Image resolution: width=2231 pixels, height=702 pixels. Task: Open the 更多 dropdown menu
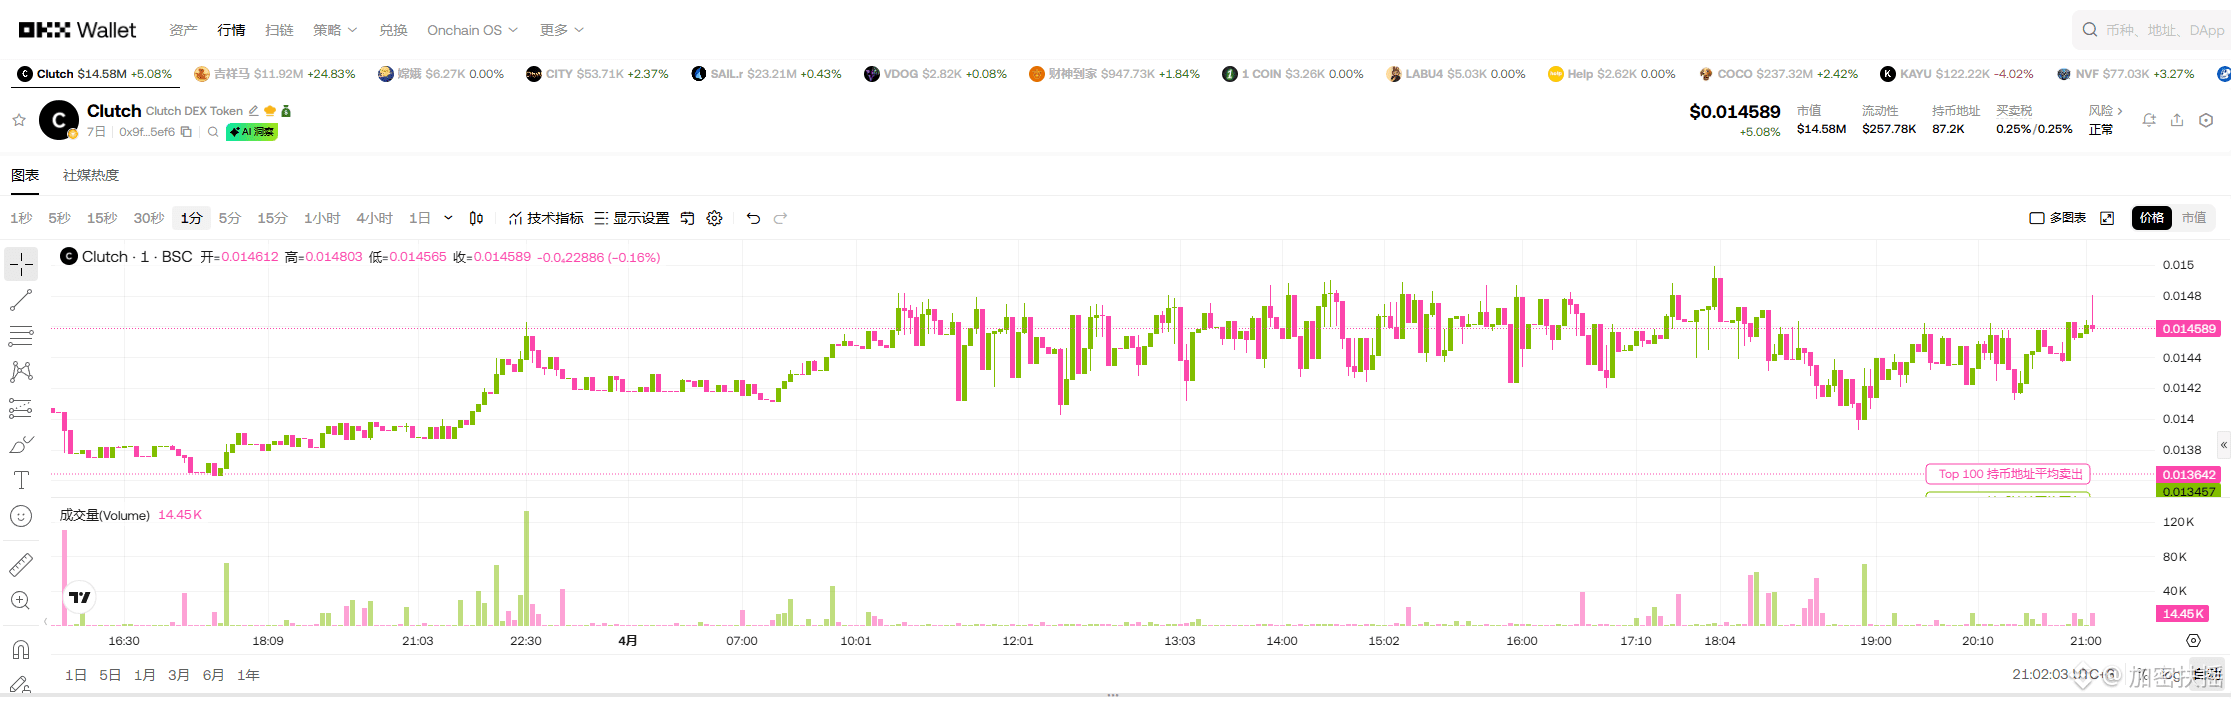pyautogui.click(x=562, y=30)
